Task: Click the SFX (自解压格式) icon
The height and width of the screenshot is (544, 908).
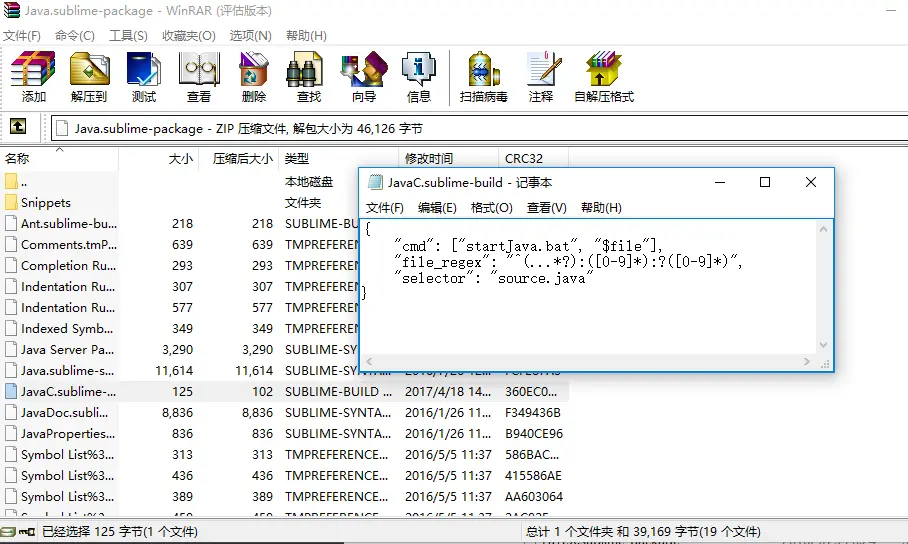Action: pos(603,76)
